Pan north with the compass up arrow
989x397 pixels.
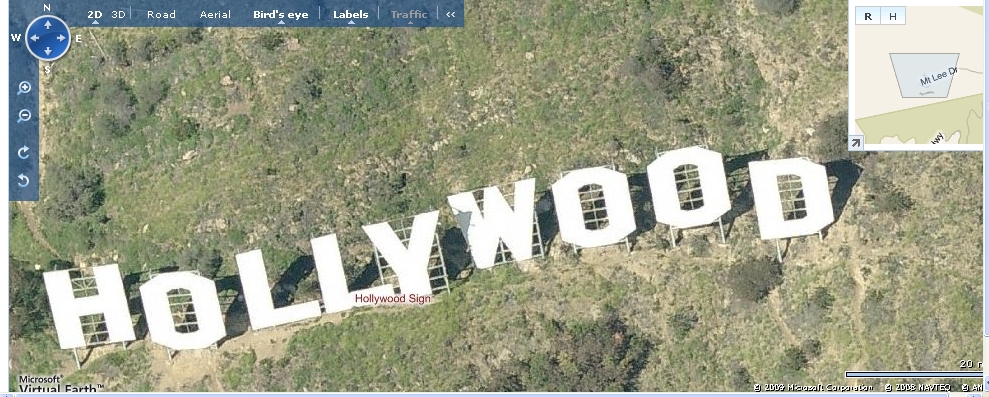pyautogui.click(x=48, y=25)
